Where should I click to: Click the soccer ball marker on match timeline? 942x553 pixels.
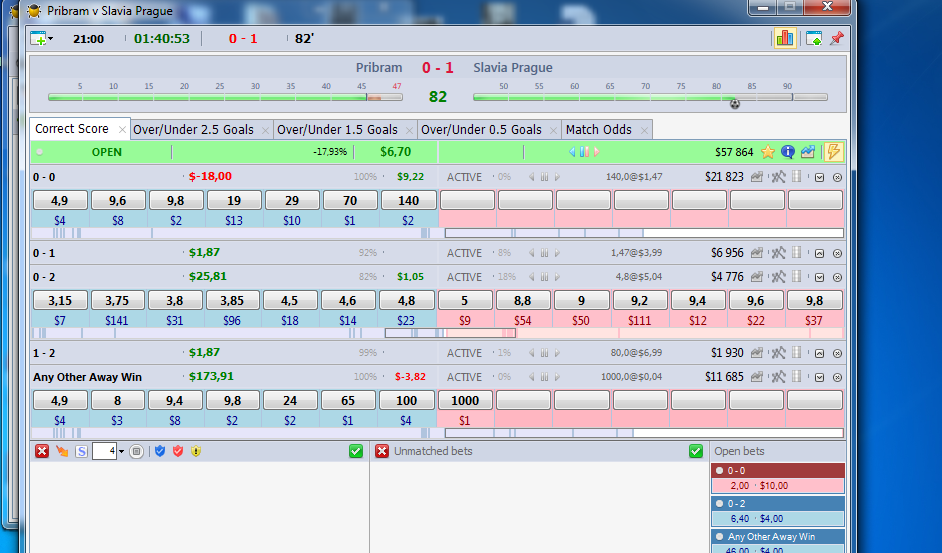pos(735,104)
